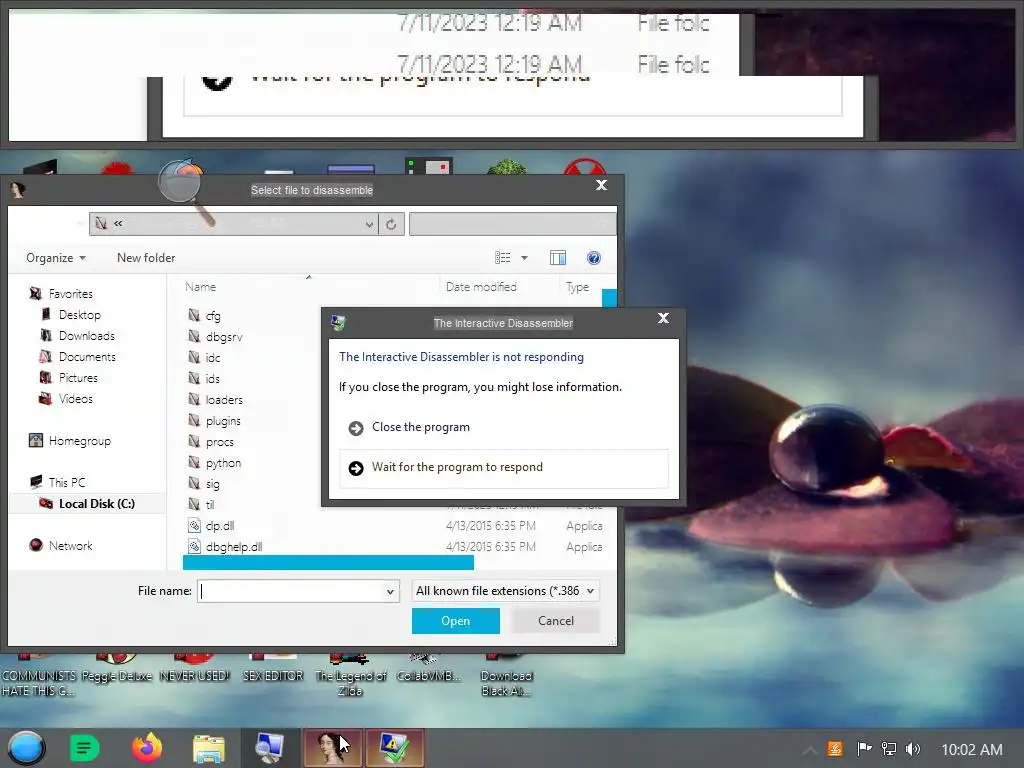1024x768 pixels.
Task: Expand the view options dropdown arrow
Action: [x=524, y=258]
